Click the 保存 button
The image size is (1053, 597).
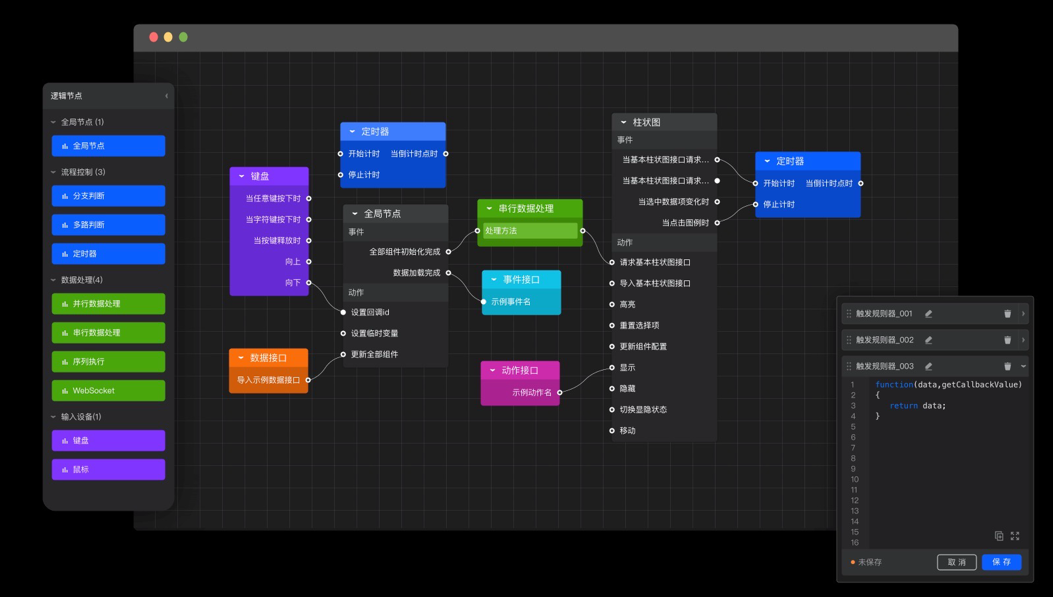(1001, 562)
